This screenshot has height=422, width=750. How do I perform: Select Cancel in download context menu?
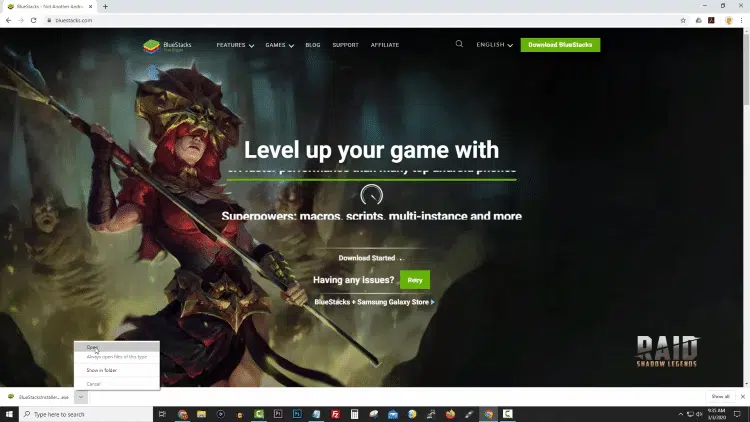click(117, 384)
